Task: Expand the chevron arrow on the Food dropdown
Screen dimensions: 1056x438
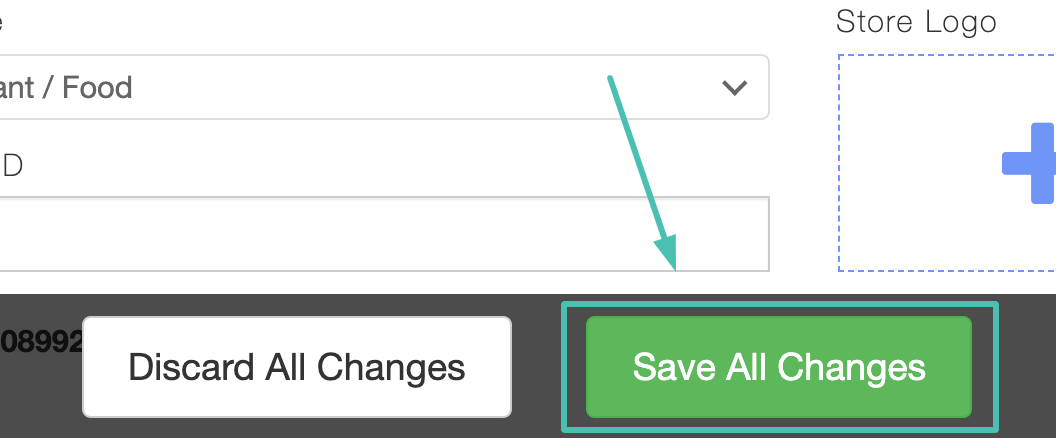Action: coord(735,88)
